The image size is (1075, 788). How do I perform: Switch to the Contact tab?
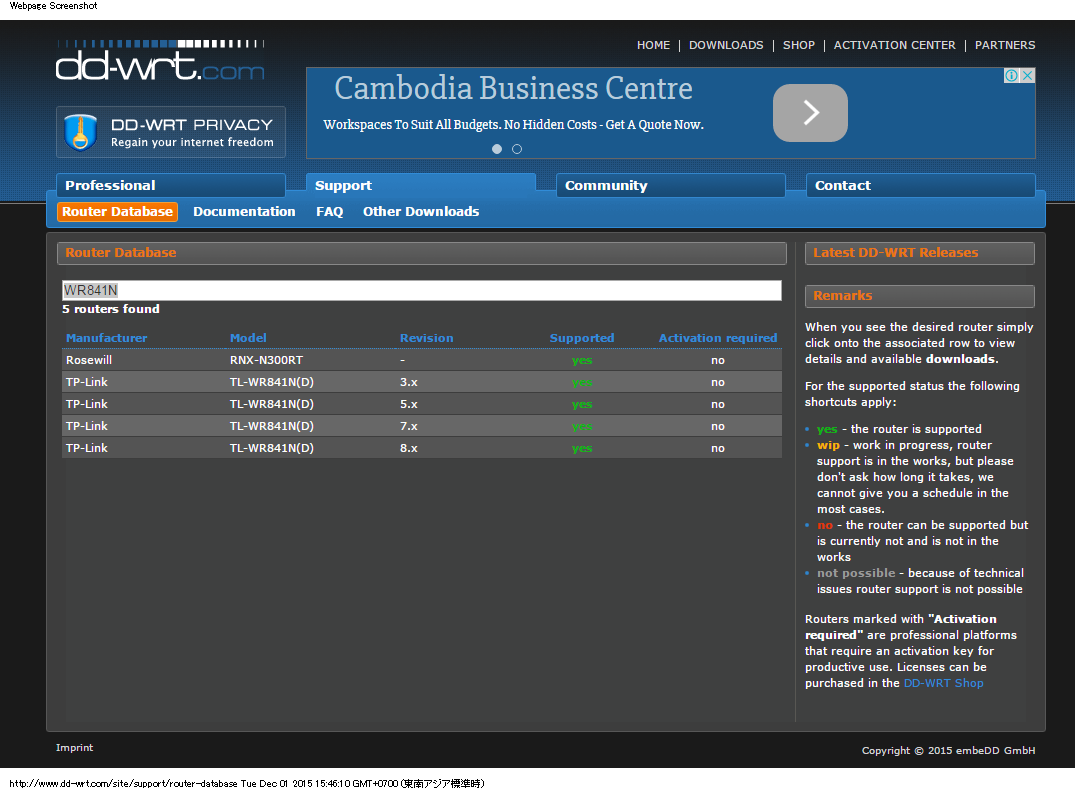tap(921, 186)
